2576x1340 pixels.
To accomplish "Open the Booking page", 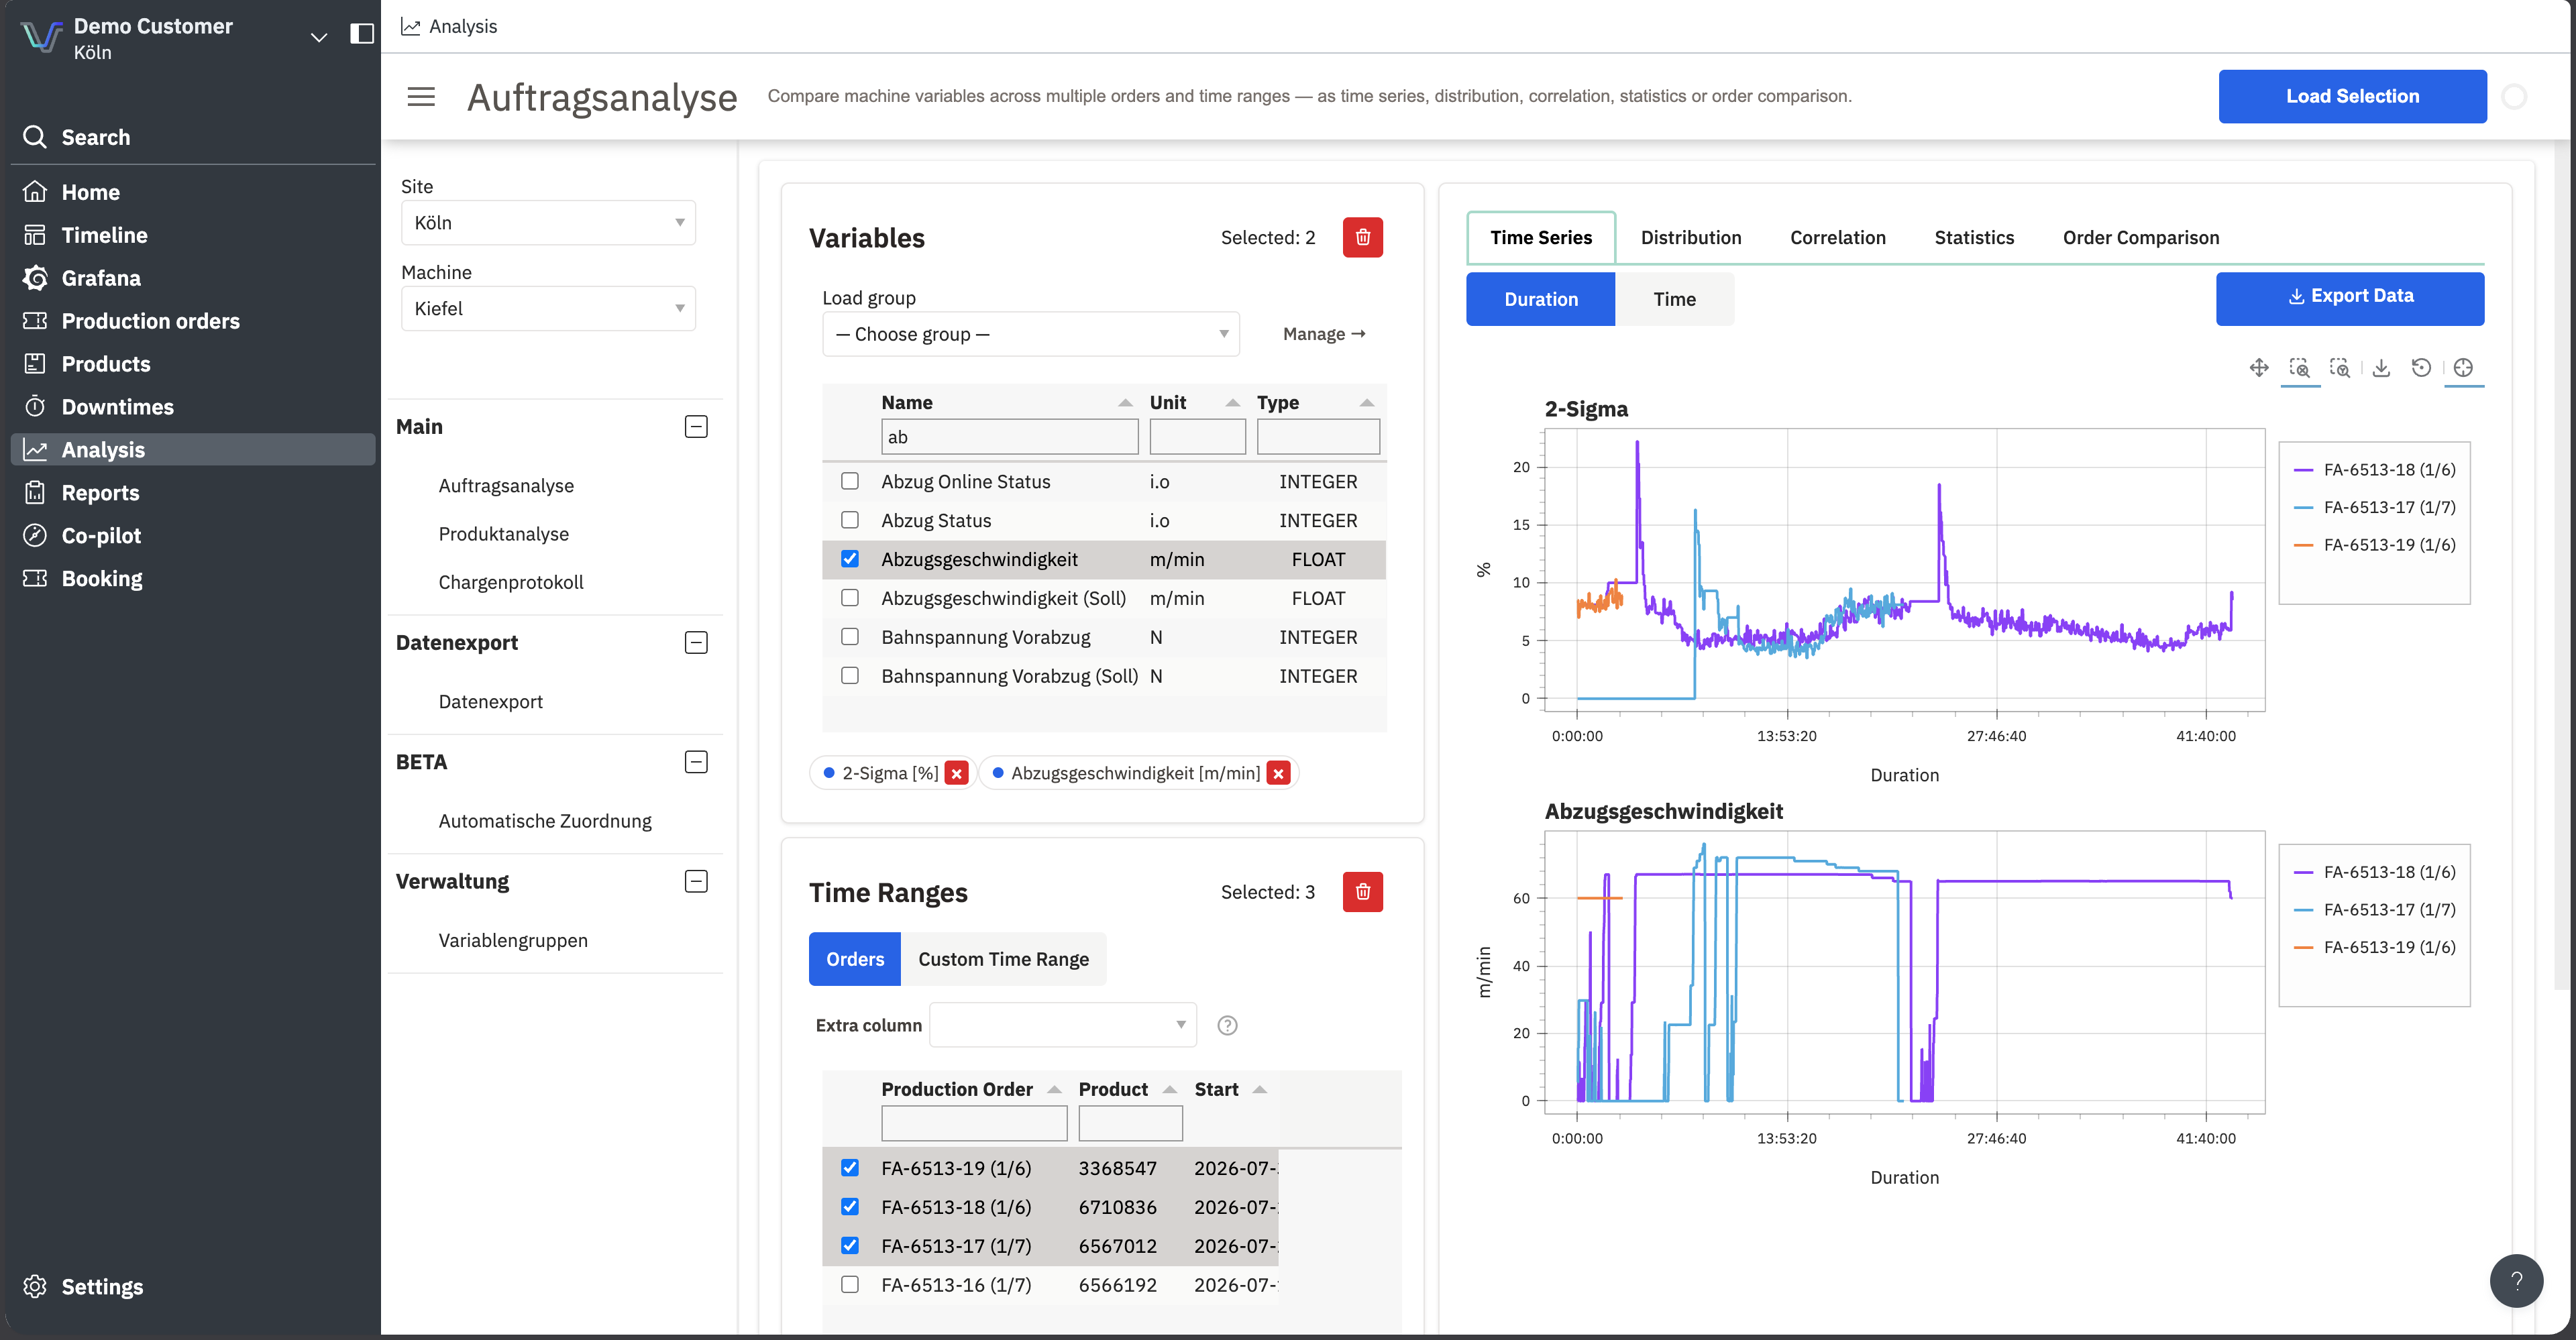I will (192, 579).
